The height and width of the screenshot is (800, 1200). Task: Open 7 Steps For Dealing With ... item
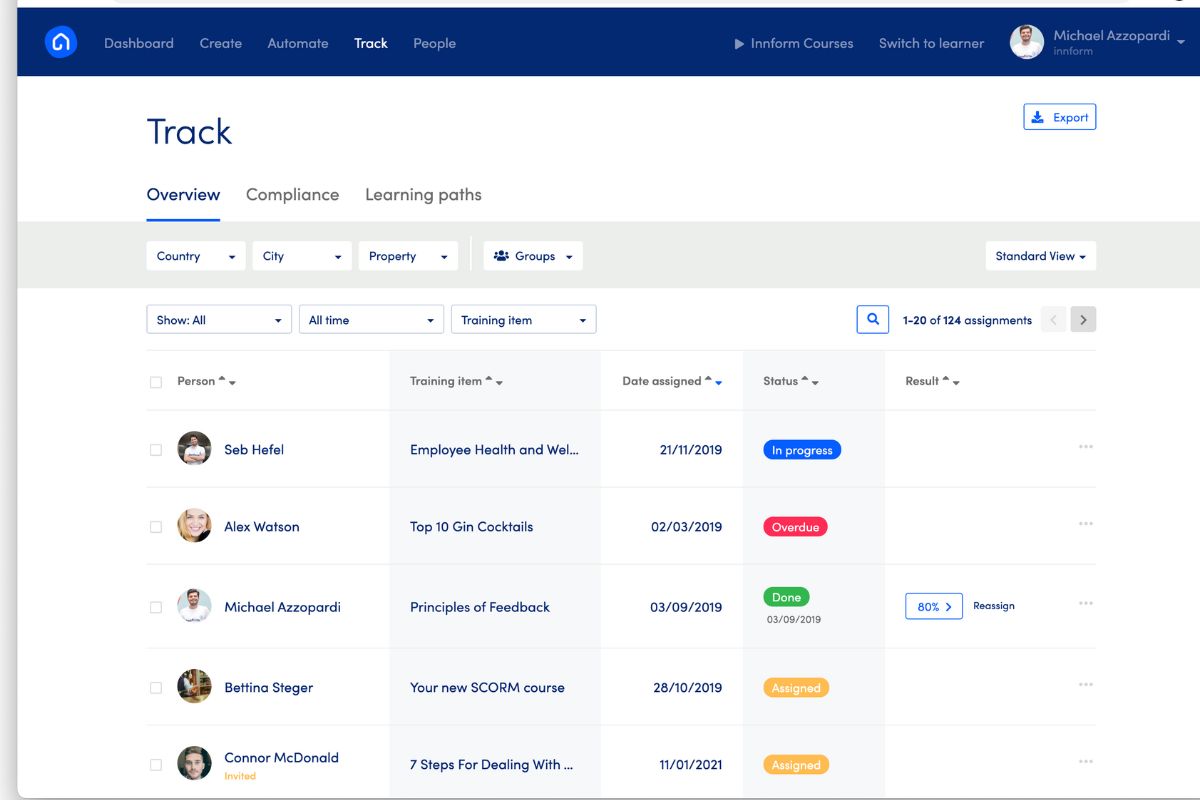(491, 765)
